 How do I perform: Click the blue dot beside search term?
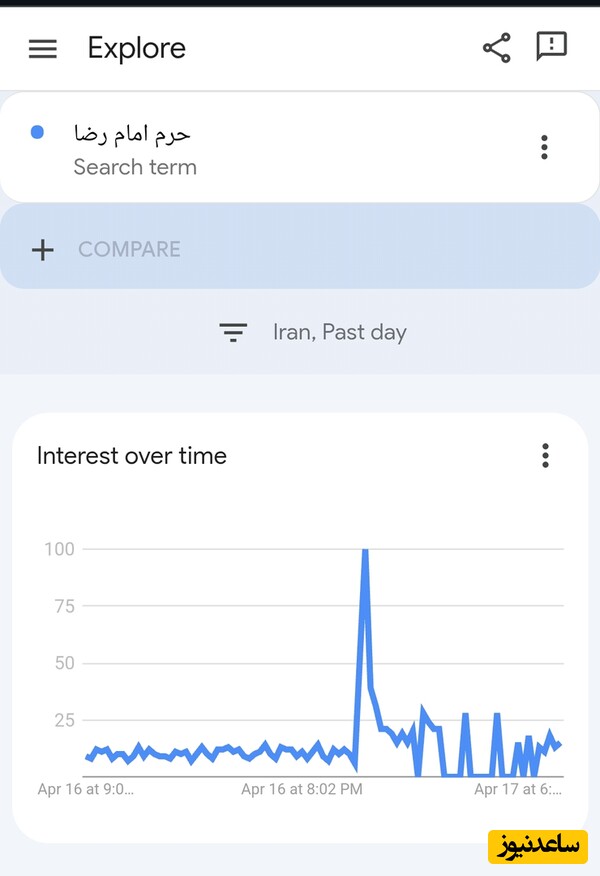pos(37,132)
